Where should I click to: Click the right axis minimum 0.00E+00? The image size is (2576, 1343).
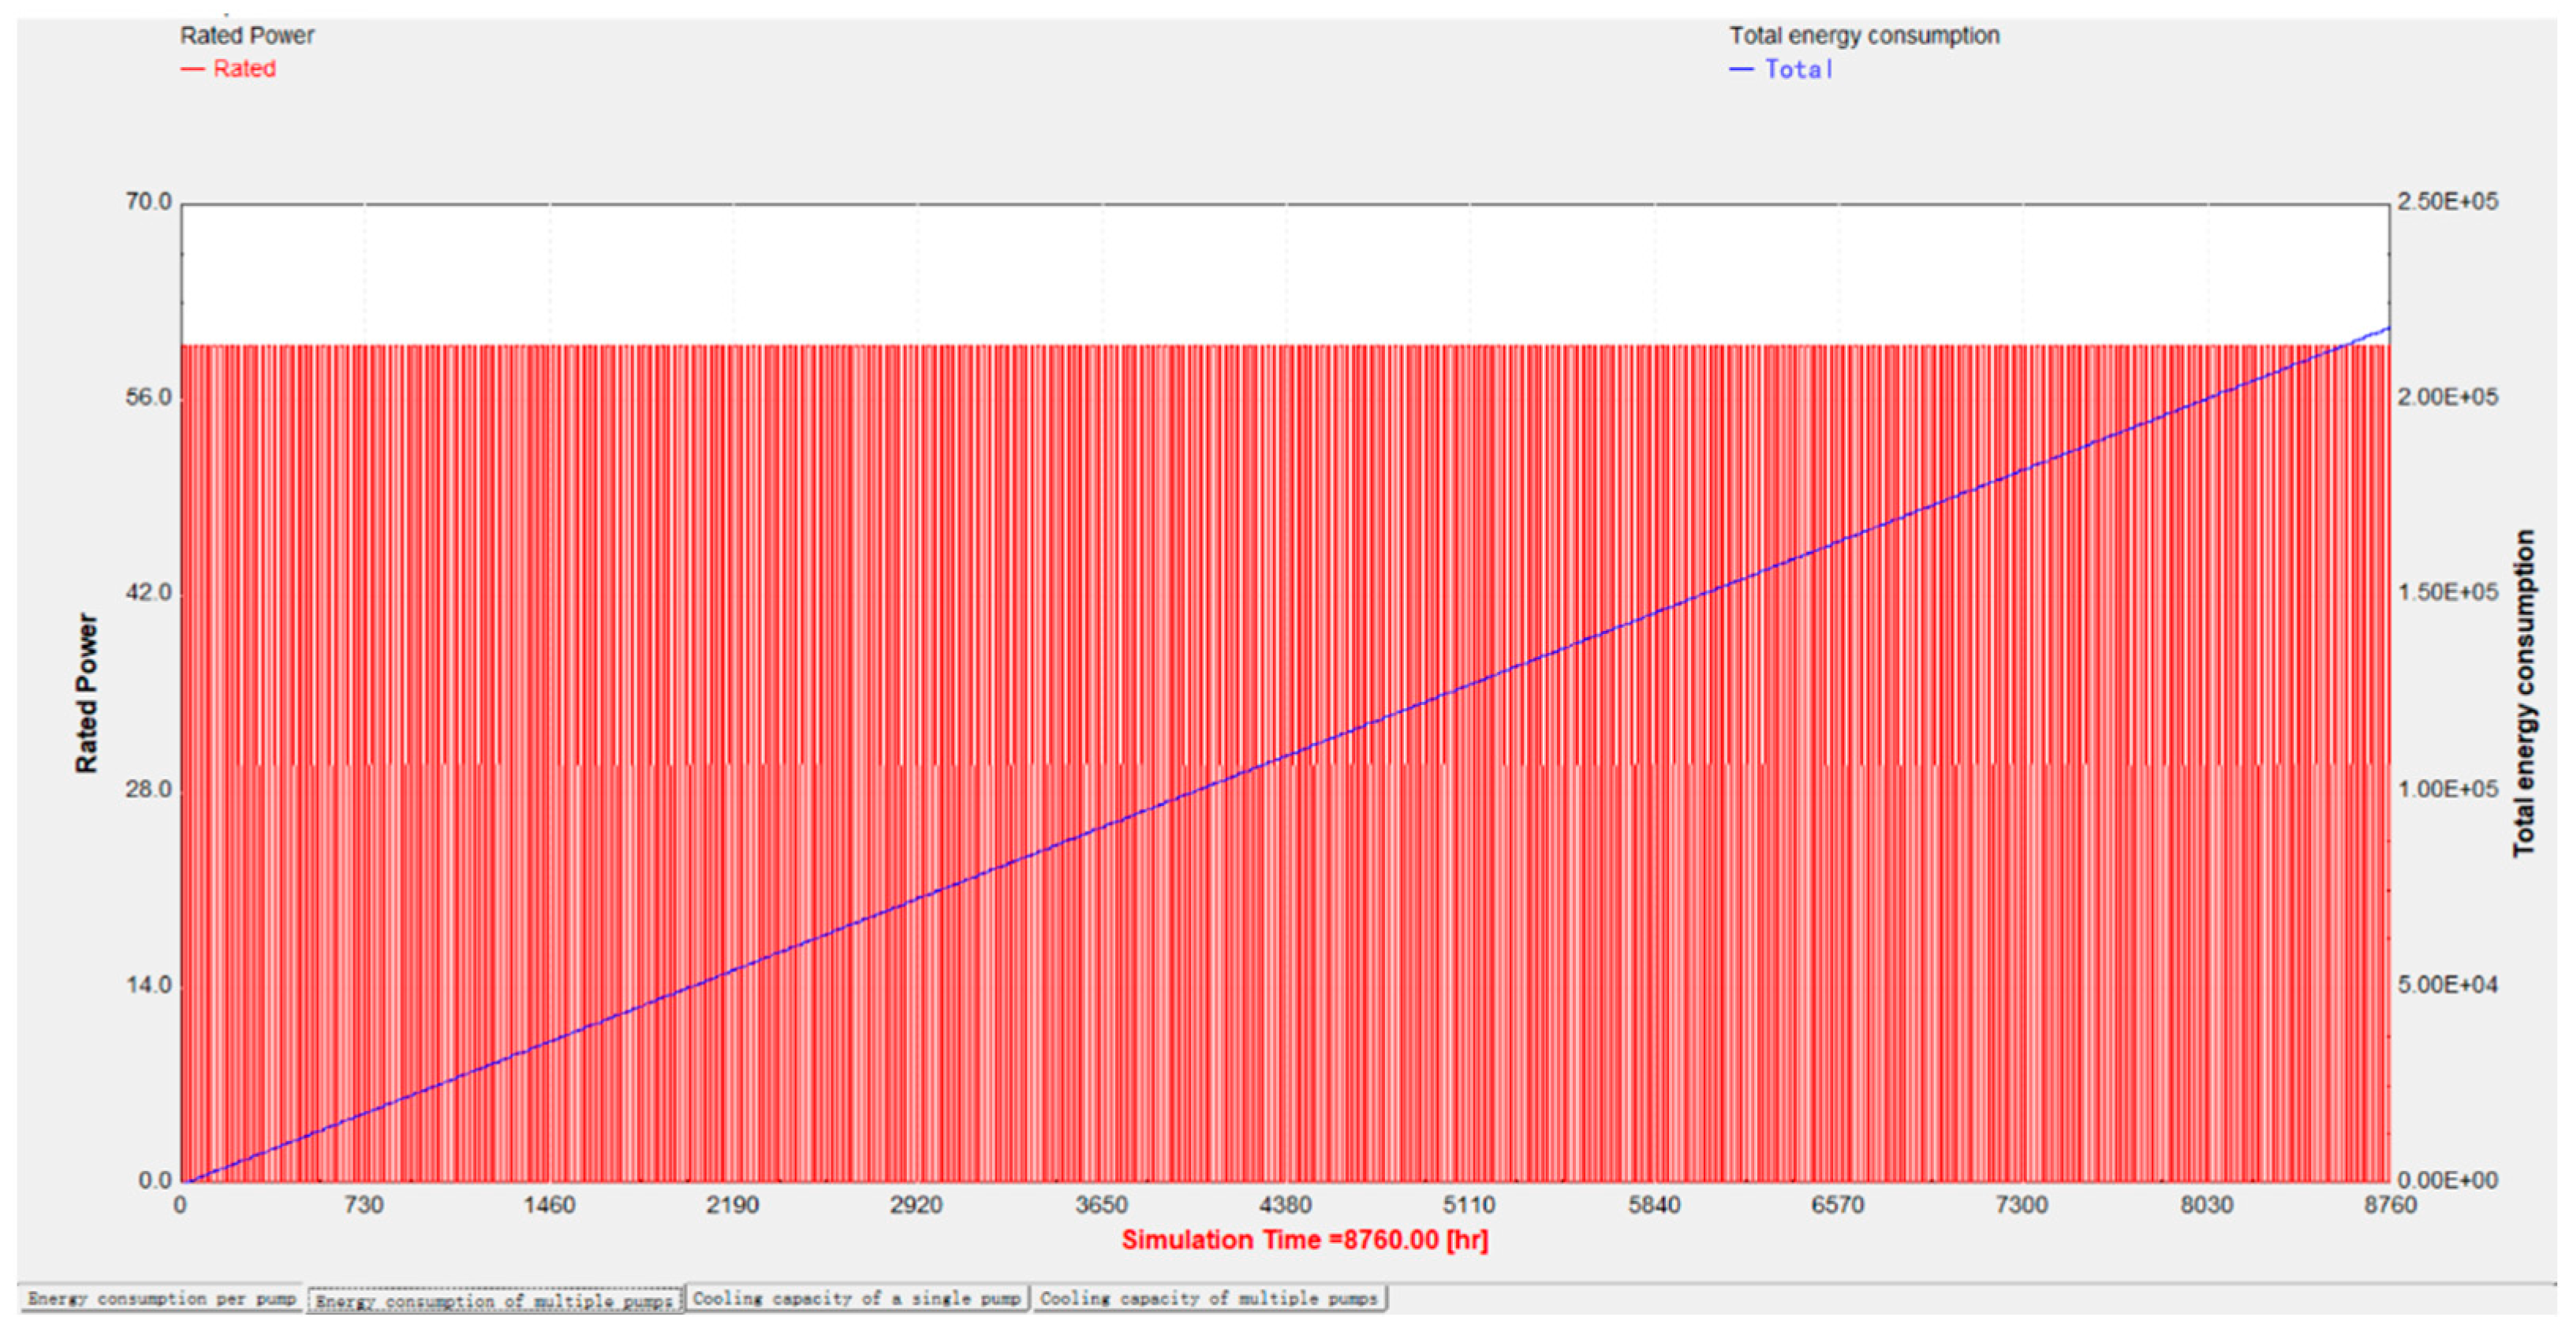pos(2447,1180)
